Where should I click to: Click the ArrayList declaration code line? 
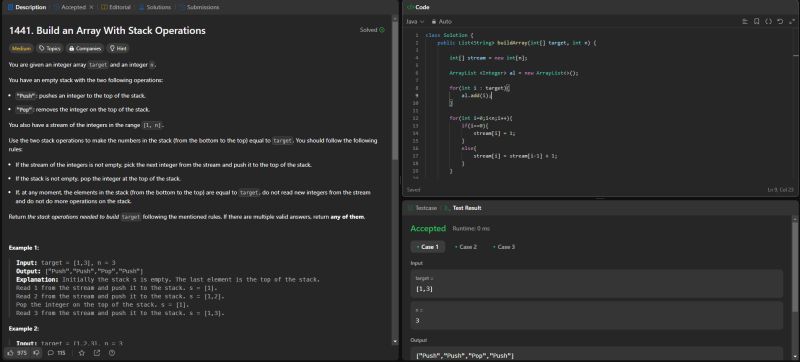tap(514, 73)
